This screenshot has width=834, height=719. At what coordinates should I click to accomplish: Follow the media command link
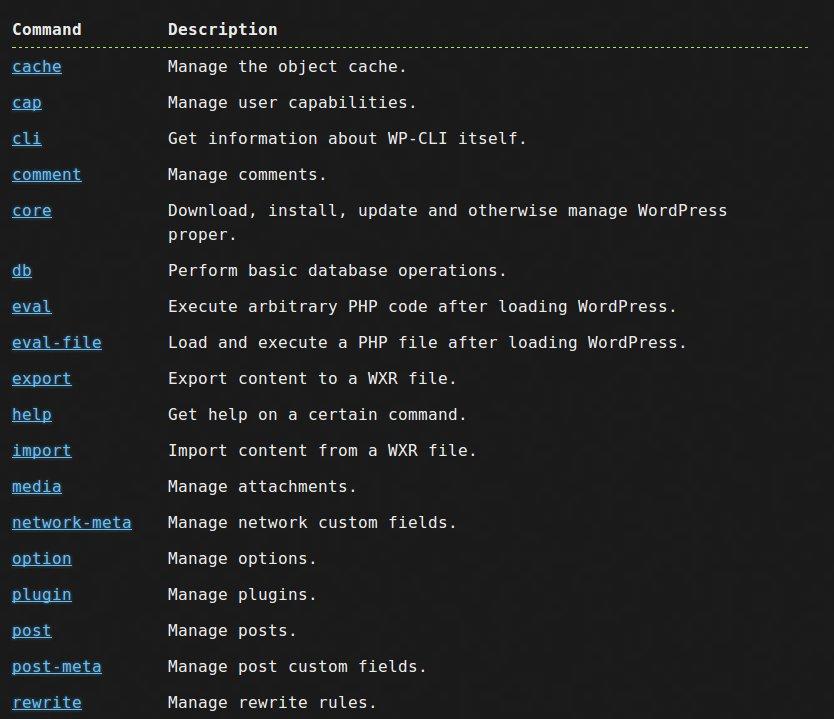pyautogui.click(x=37, y=487)
